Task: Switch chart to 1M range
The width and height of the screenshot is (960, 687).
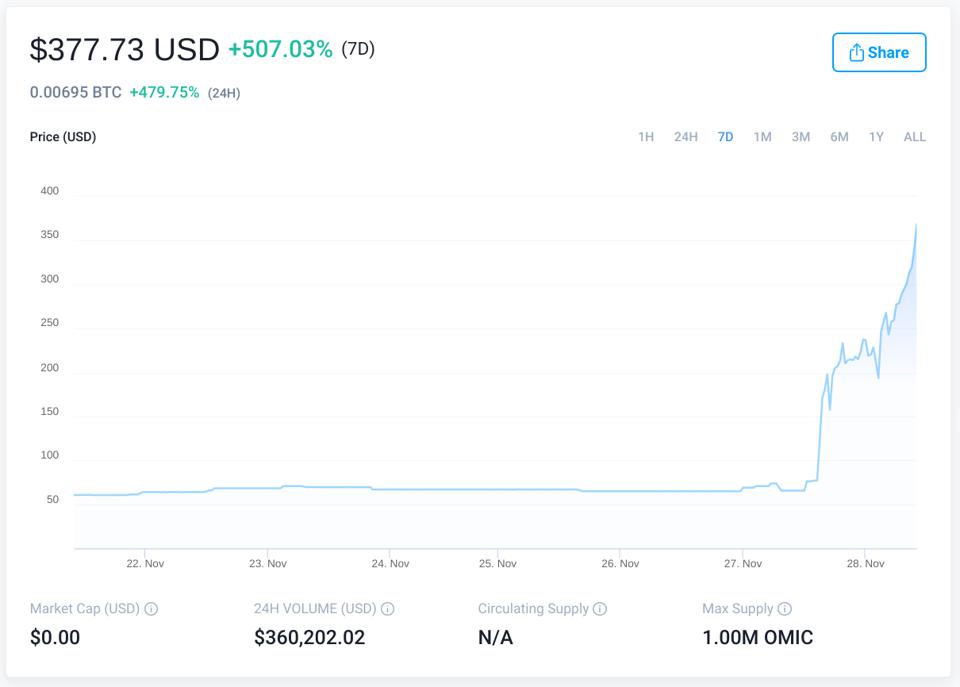Action: [762, 137]
